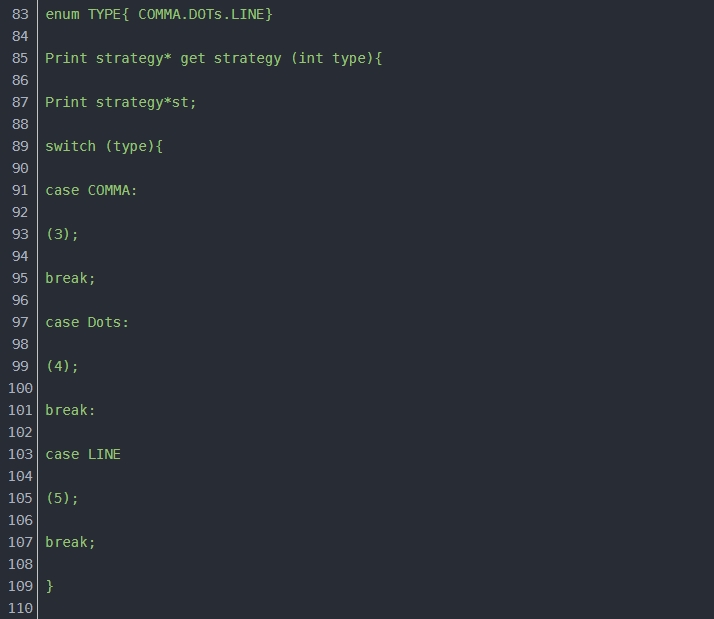This screenshot has height=619, width=714.
Task: Place cursor on 'get strategy' function line
Action: pyautogui.click(x=213, y=58)
